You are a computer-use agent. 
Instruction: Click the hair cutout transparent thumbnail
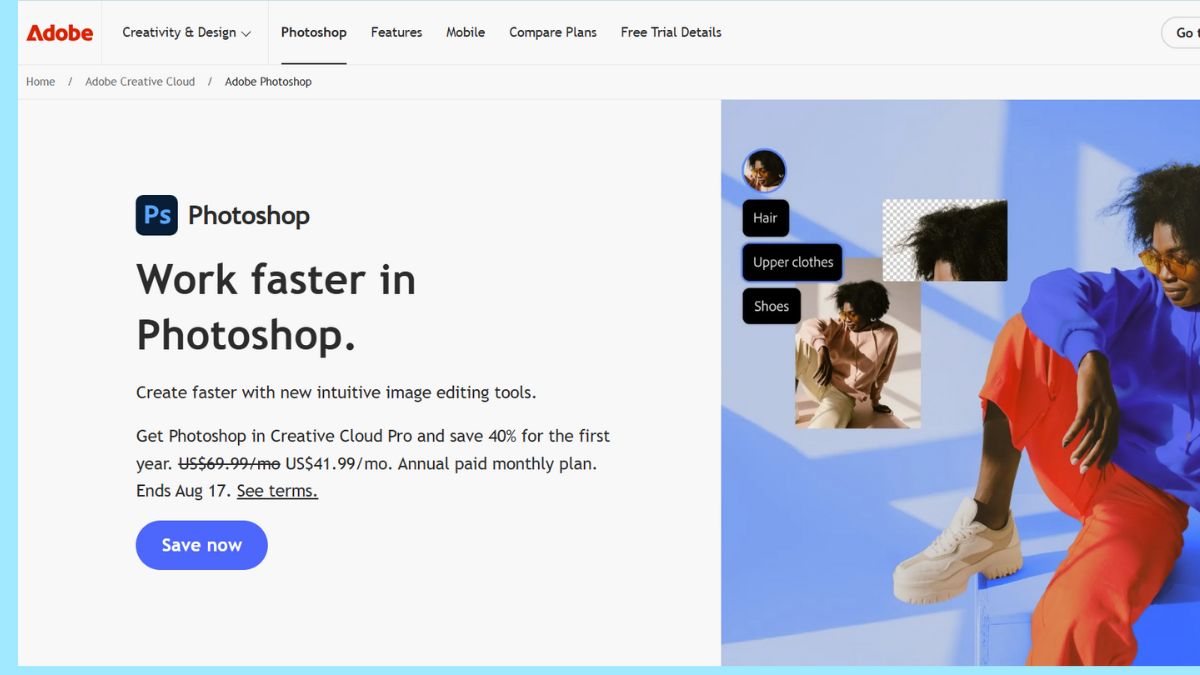(x=945, y=240)
